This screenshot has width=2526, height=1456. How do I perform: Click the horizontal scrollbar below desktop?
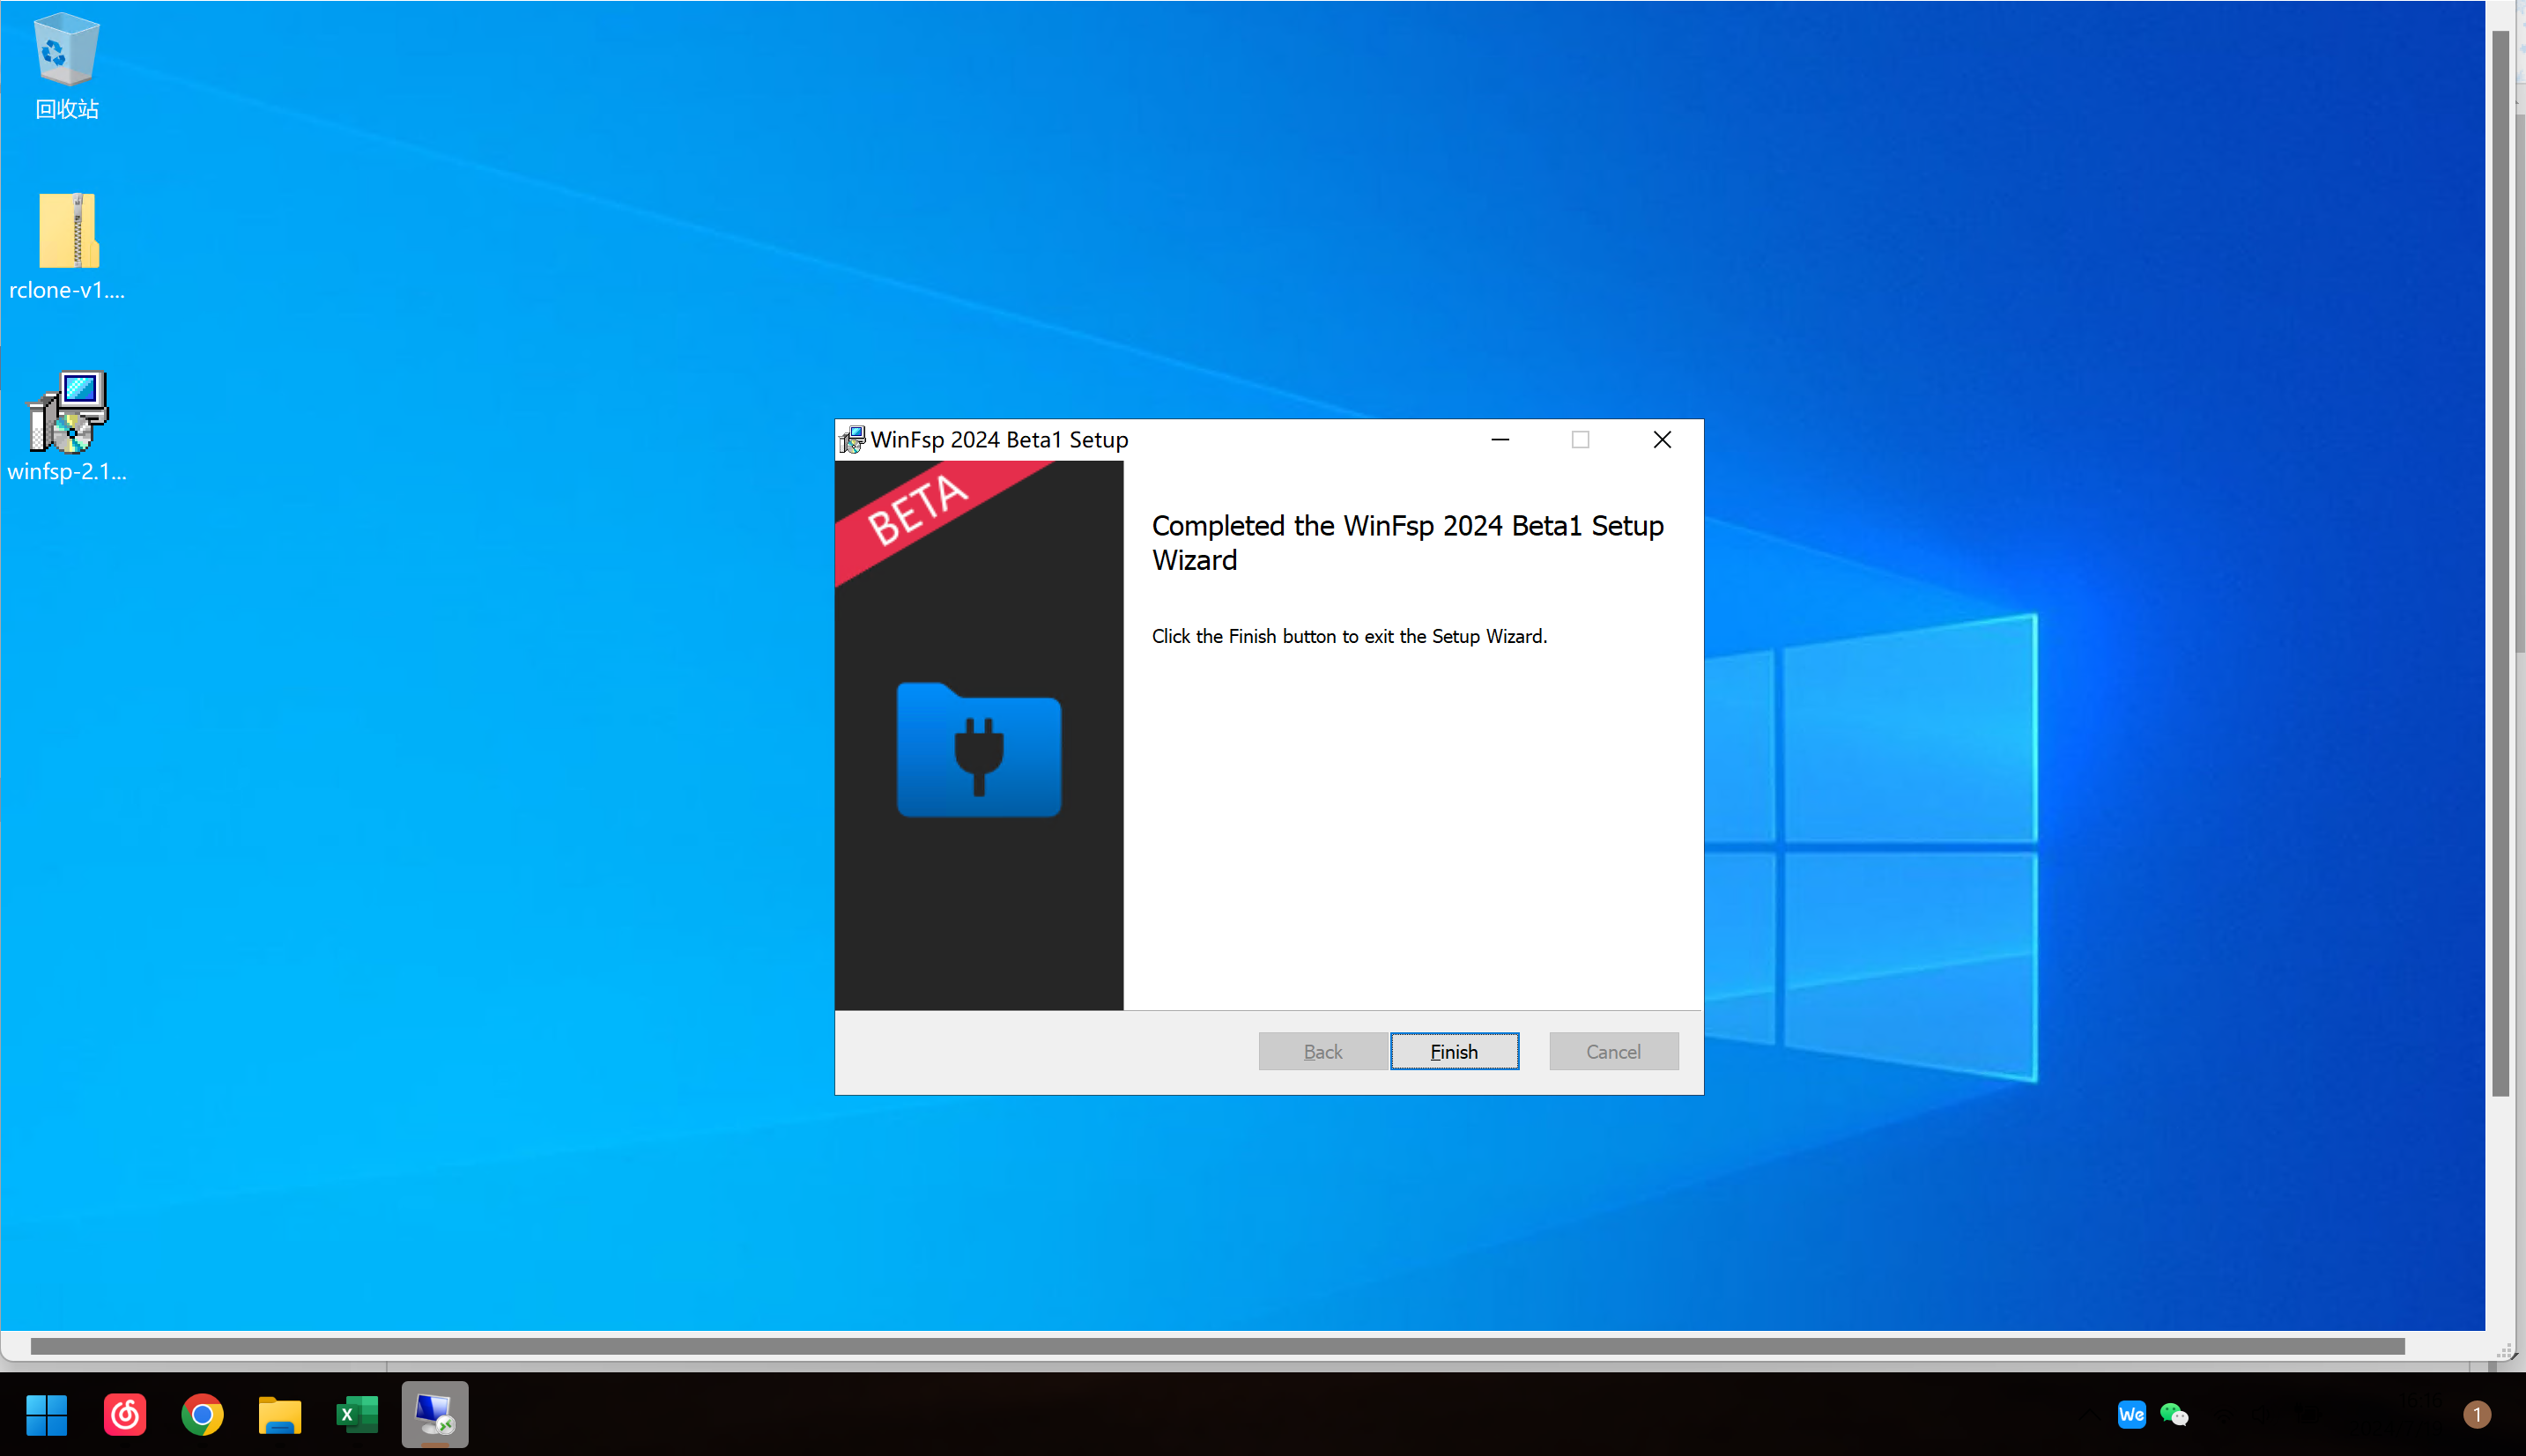pos(1216,1346)
